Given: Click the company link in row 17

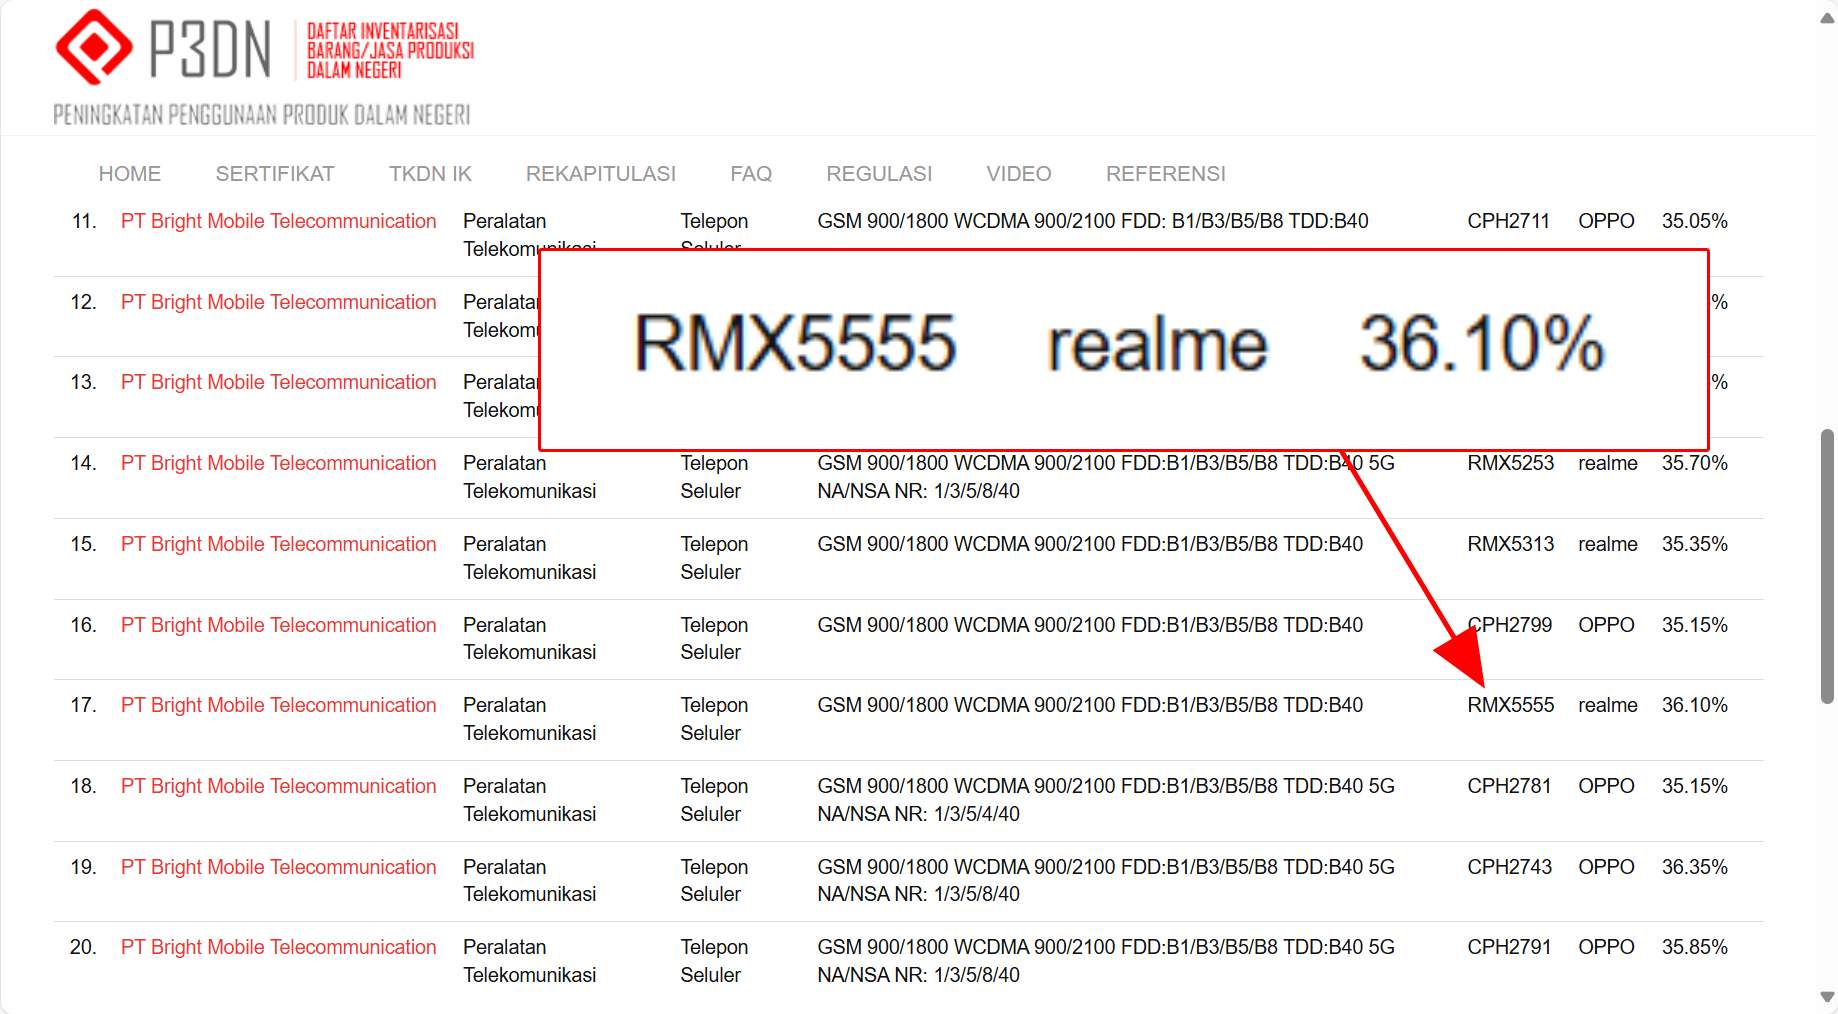Looking at the screenshot, I should [x=278, y=705].
